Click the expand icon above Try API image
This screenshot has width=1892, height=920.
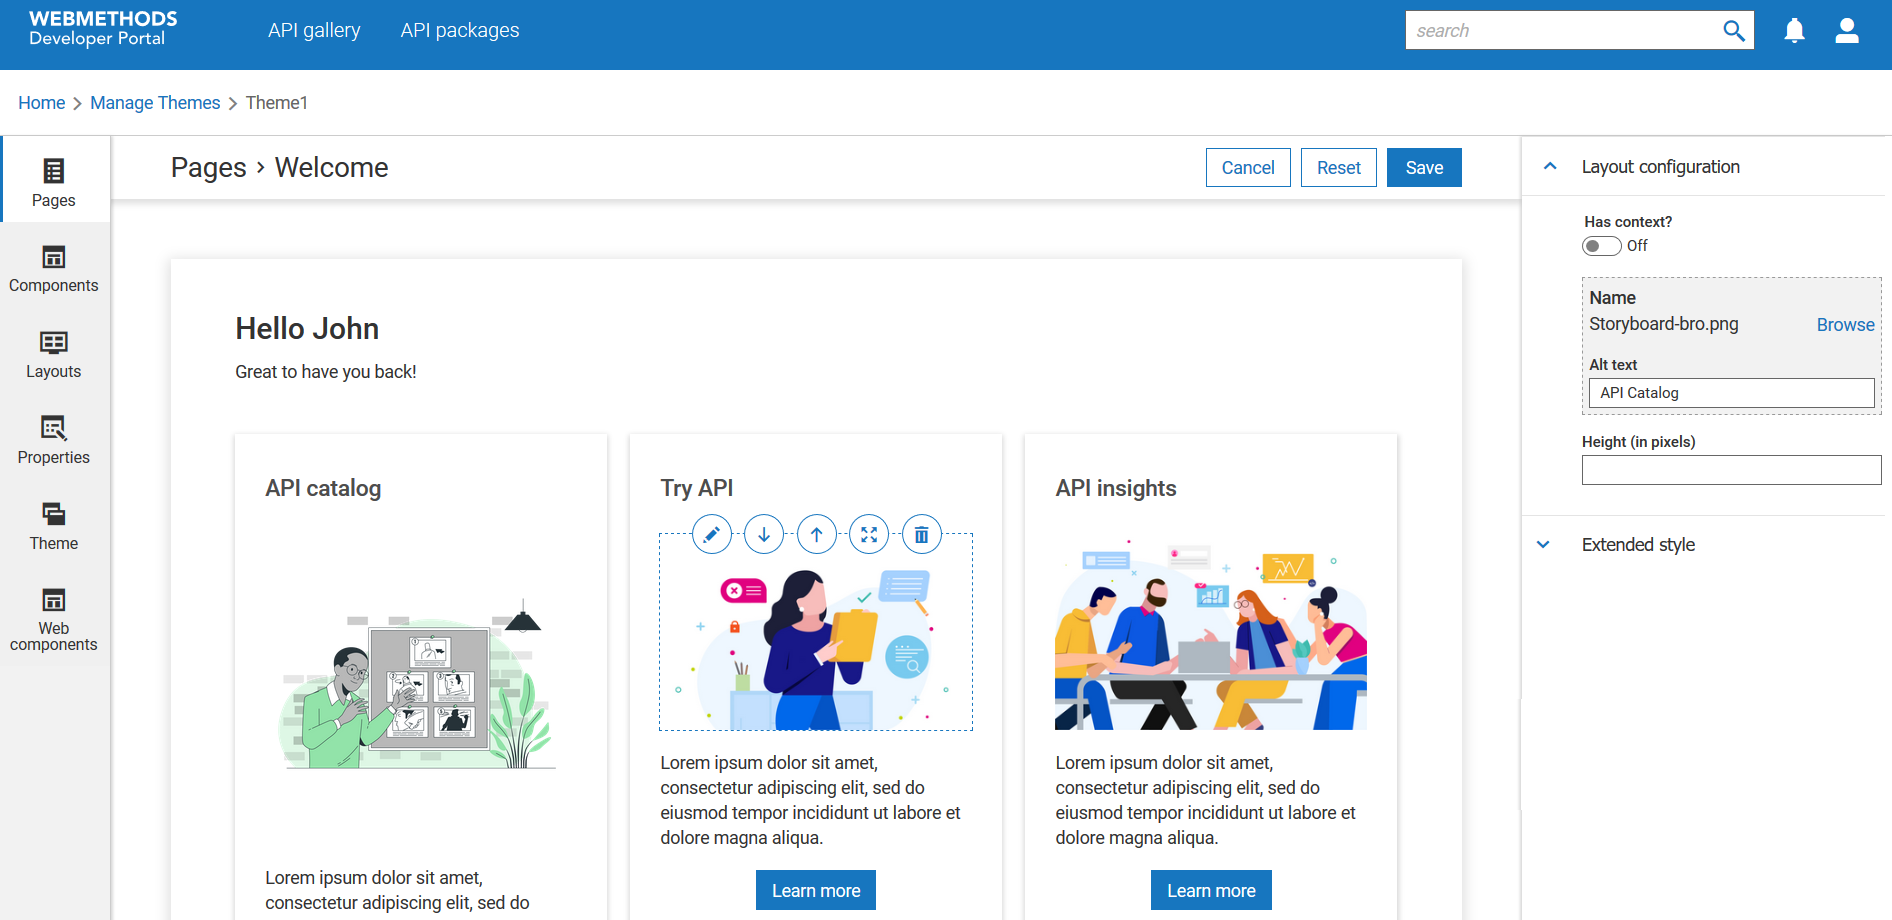coord(869,535)
